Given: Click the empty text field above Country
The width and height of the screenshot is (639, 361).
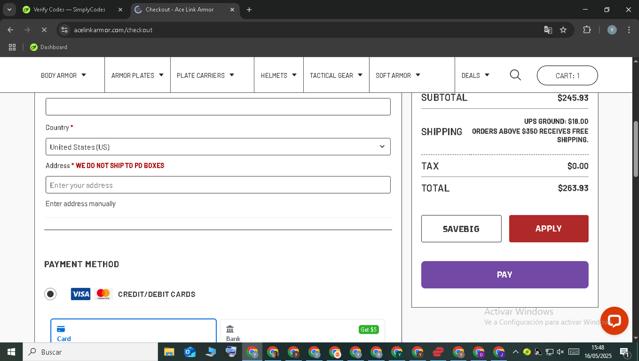Looking at the screenshot, I should (x=218, y=107).
